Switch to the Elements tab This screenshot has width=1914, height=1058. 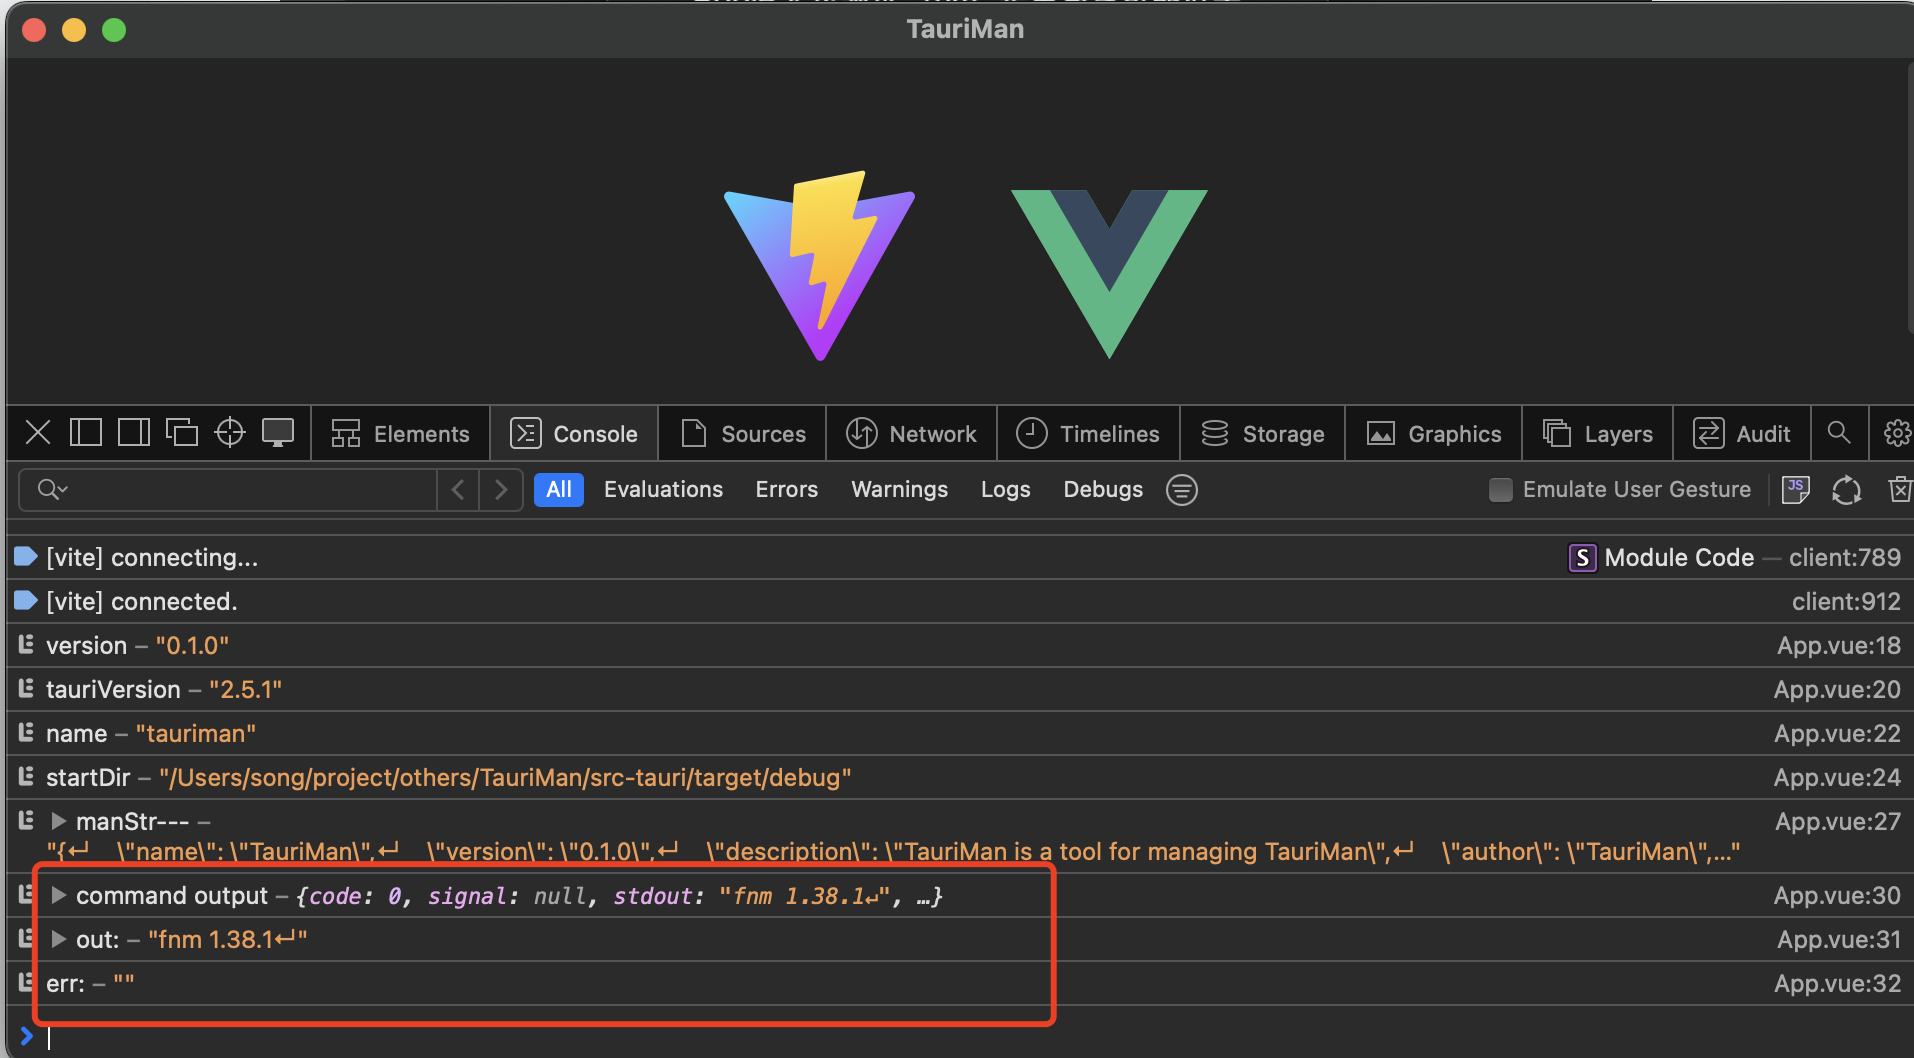[400, 434]
